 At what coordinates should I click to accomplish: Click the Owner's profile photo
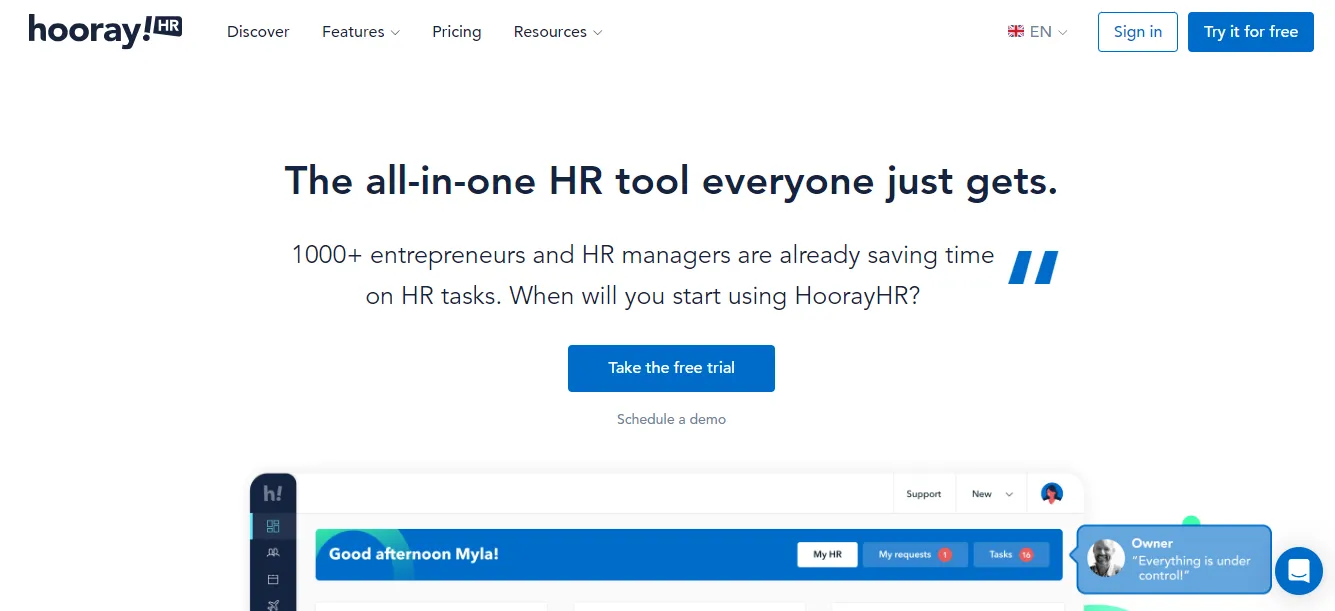[1106, 558]
